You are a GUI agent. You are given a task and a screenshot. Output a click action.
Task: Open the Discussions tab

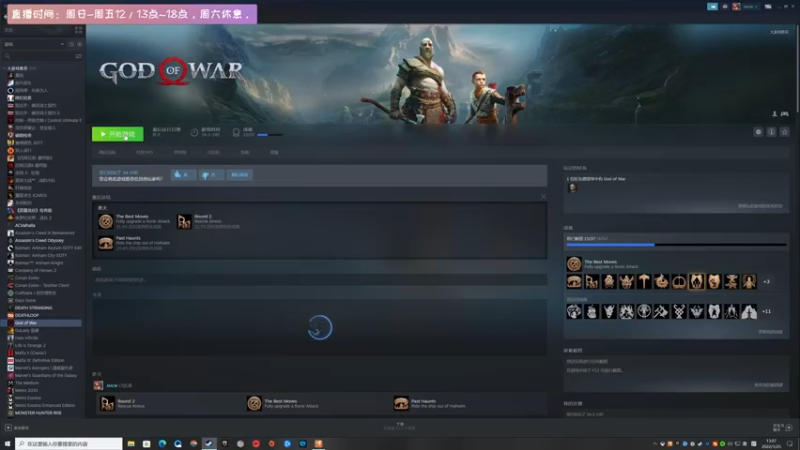point(213,152)
